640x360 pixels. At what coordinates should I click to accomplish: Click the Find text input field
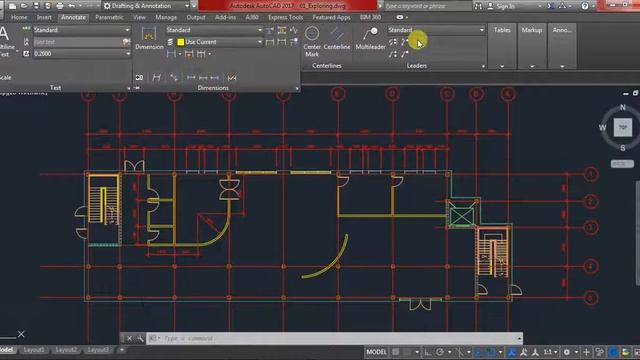coord(78,42)
